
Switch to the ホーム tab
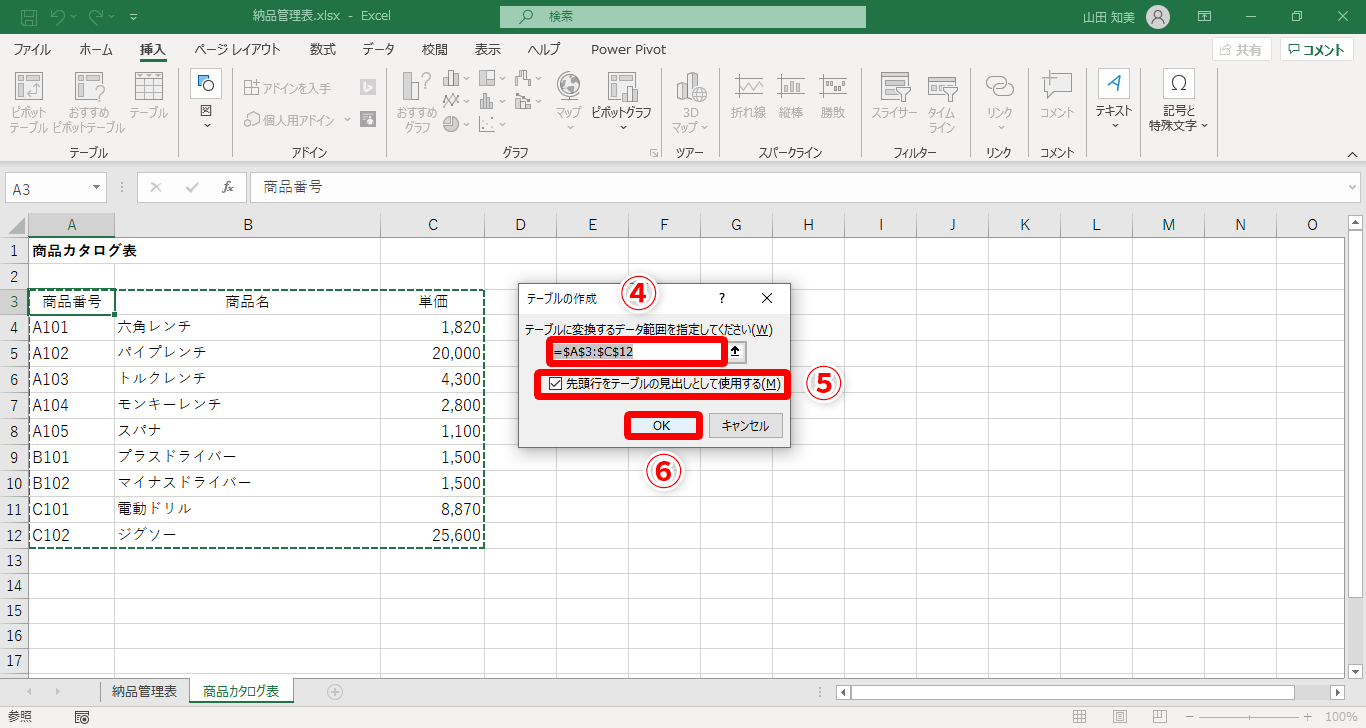96,49
